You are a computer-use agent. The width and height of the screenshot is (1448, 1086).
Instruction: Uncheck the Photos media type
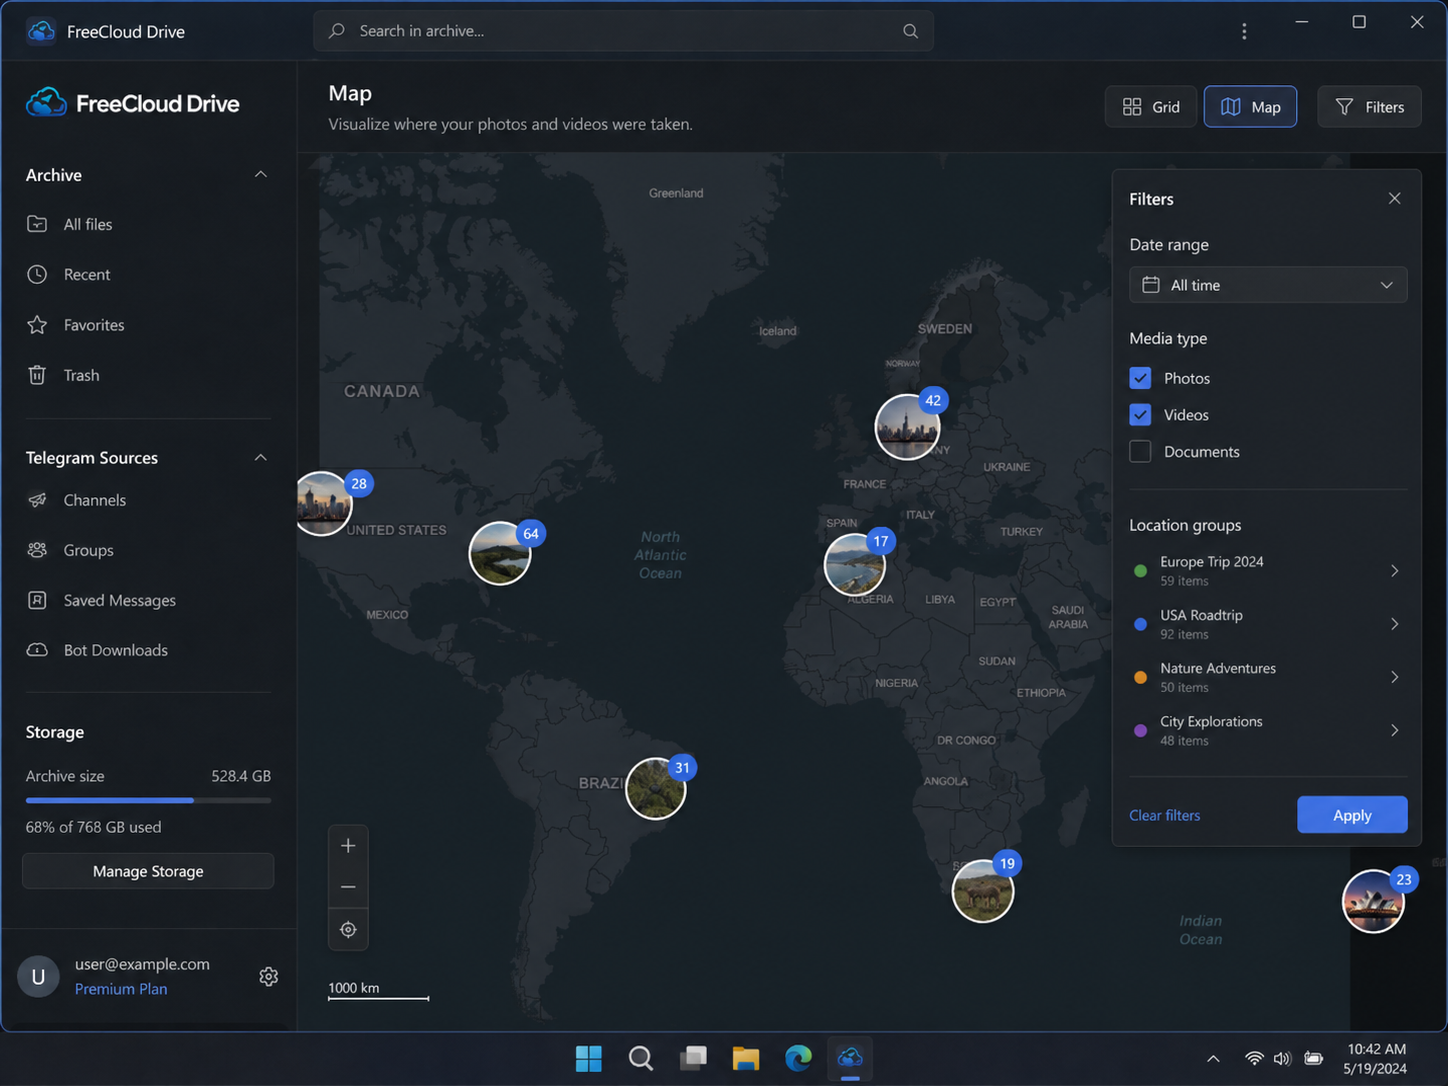click(1140, 378)
